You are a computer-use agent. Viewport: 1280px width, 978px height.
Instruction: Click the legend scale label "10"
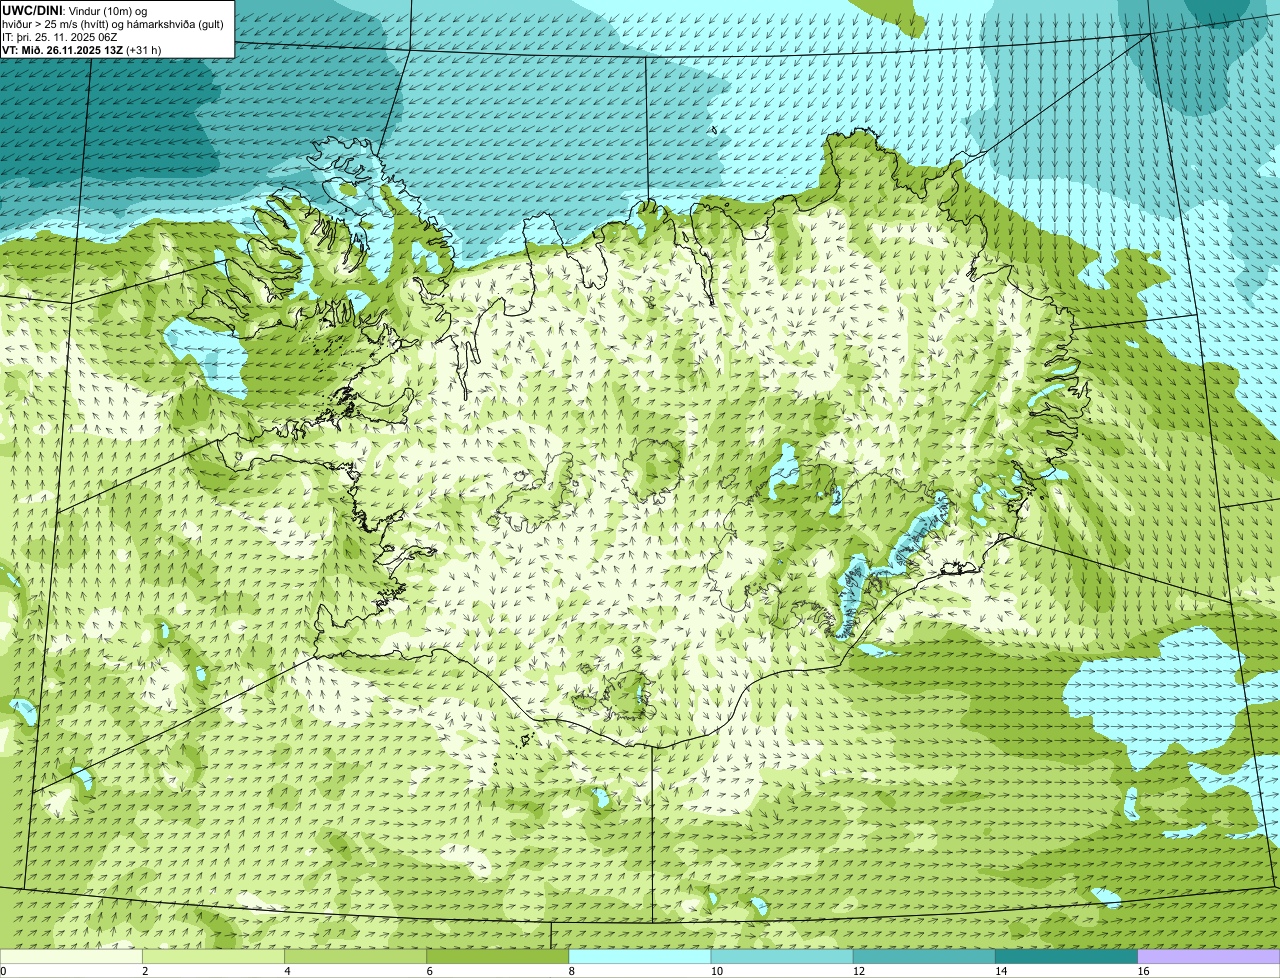coord(717,971)
